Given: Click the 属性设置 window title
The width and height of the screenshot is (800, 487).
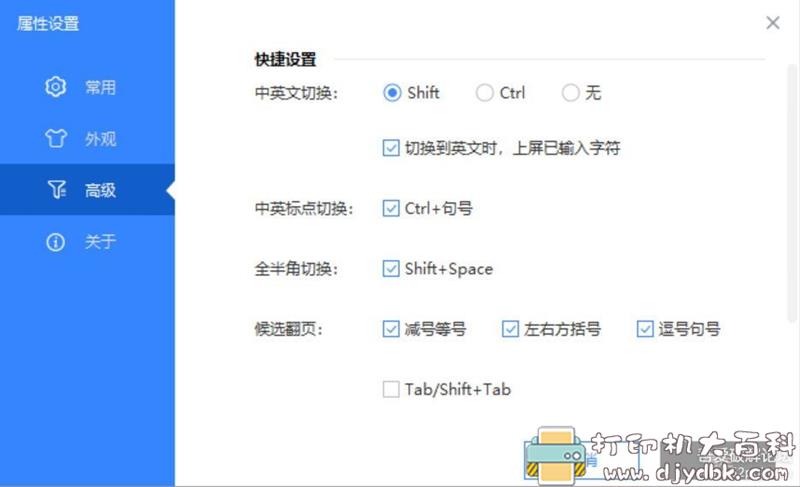Looking at the screenshot, I should click(48, 23).
